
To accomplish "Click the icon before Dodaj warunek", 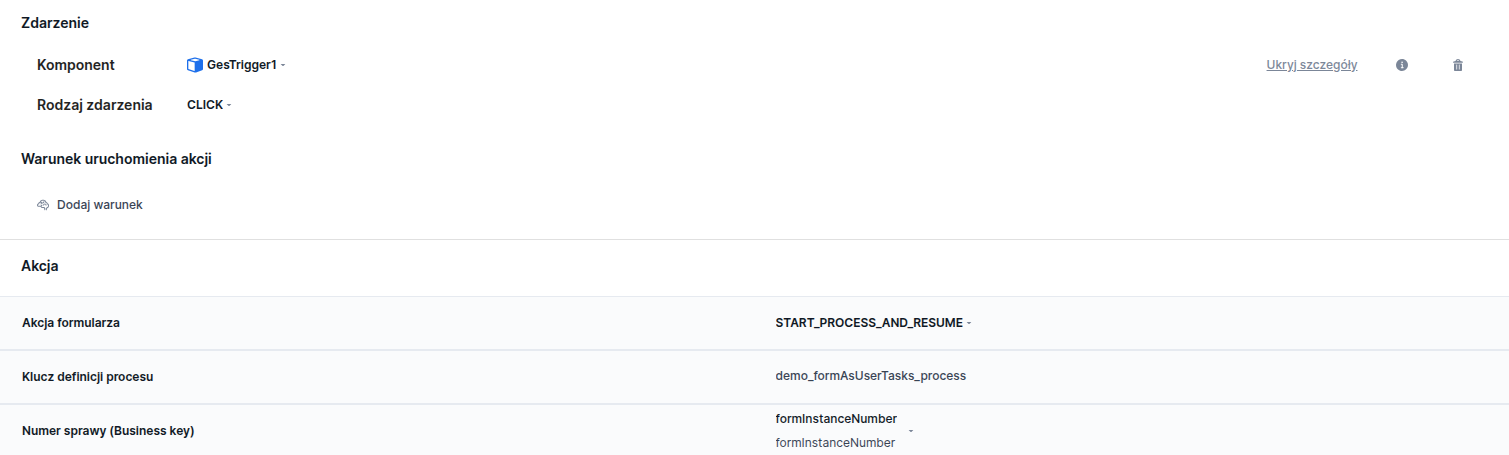I will 43,205.
